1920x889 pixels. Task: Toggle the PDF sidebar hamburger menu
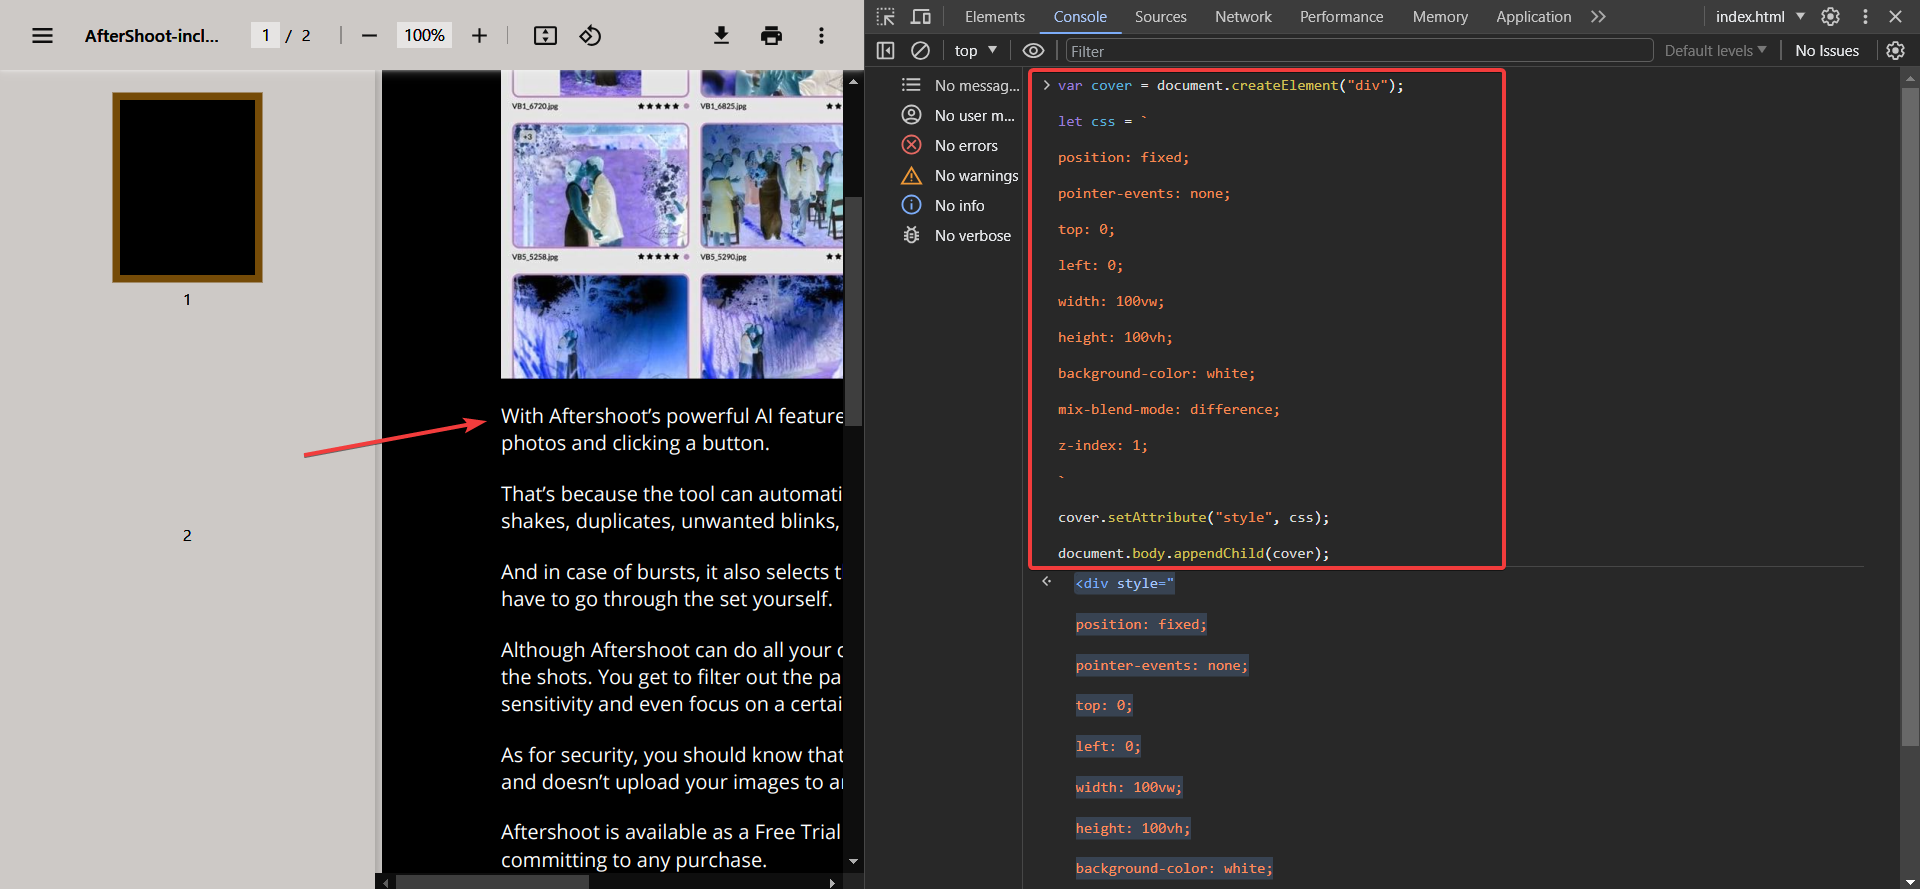point(42,36)
